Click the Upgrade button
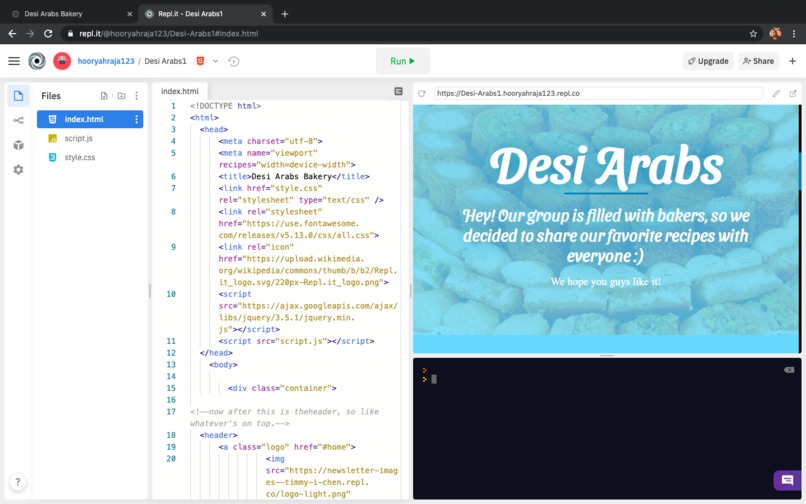806x504 pixels. (x=708, y=61)
